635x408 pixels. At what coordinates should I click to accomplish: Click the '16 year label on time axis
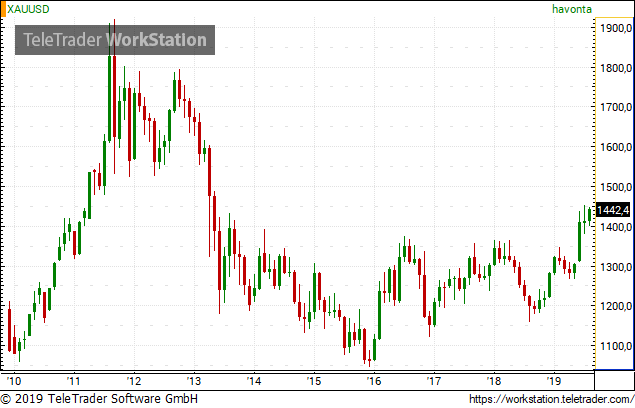click(x=374, y=381)
